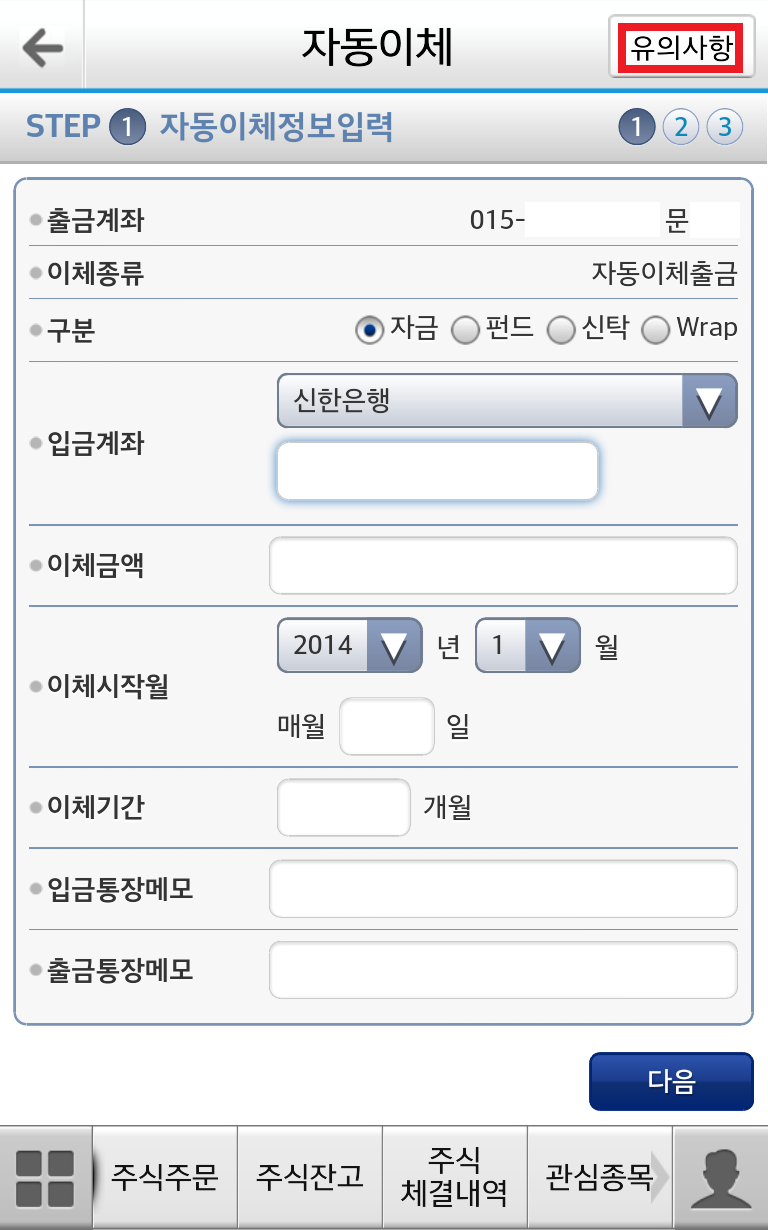Tap the back arrow icon
The width and height of the screenshot is (768, 1230).
point(42,47)
